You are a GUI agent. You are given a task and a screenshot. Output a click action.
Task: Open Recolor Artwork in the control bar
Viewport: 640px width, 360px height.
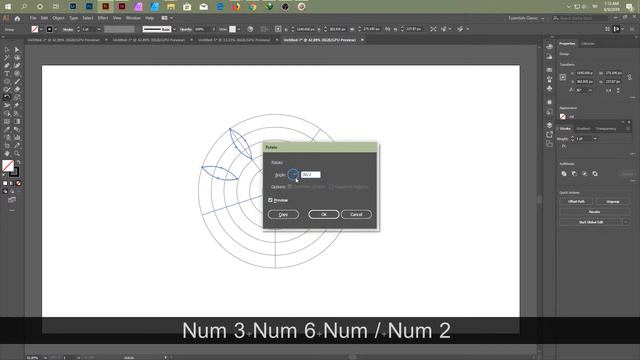coord(250,29)
